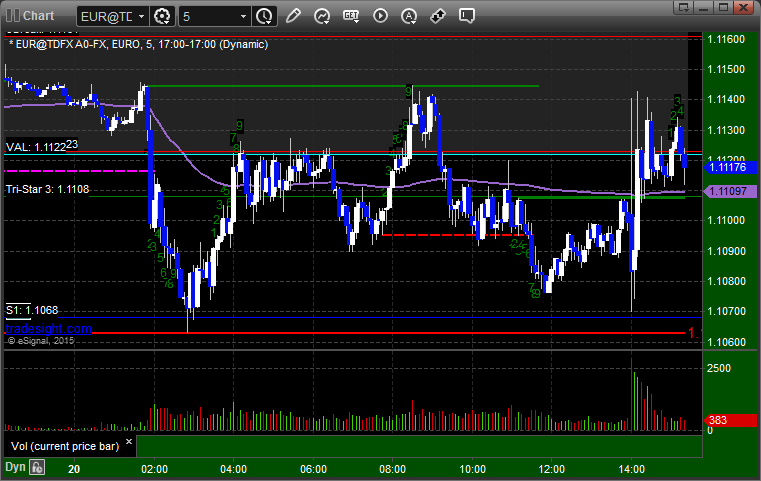
Task: Toggle the time scale lock icon
Action: point(37,467)
